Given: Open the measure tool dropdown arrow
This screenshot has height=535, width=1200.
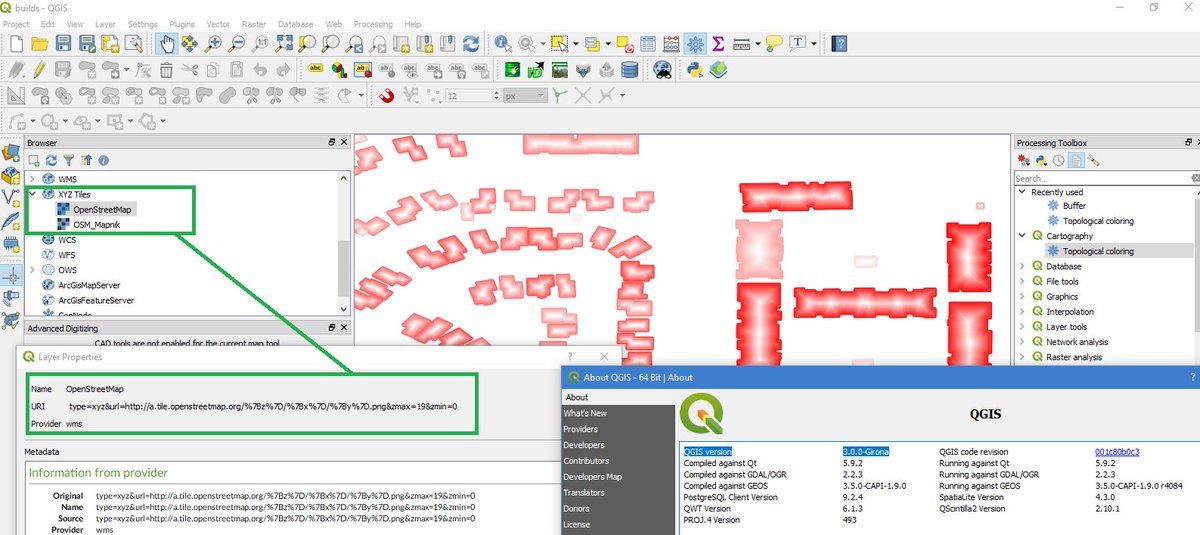Looking at the screenshot, I should click(x=757, y=44).
